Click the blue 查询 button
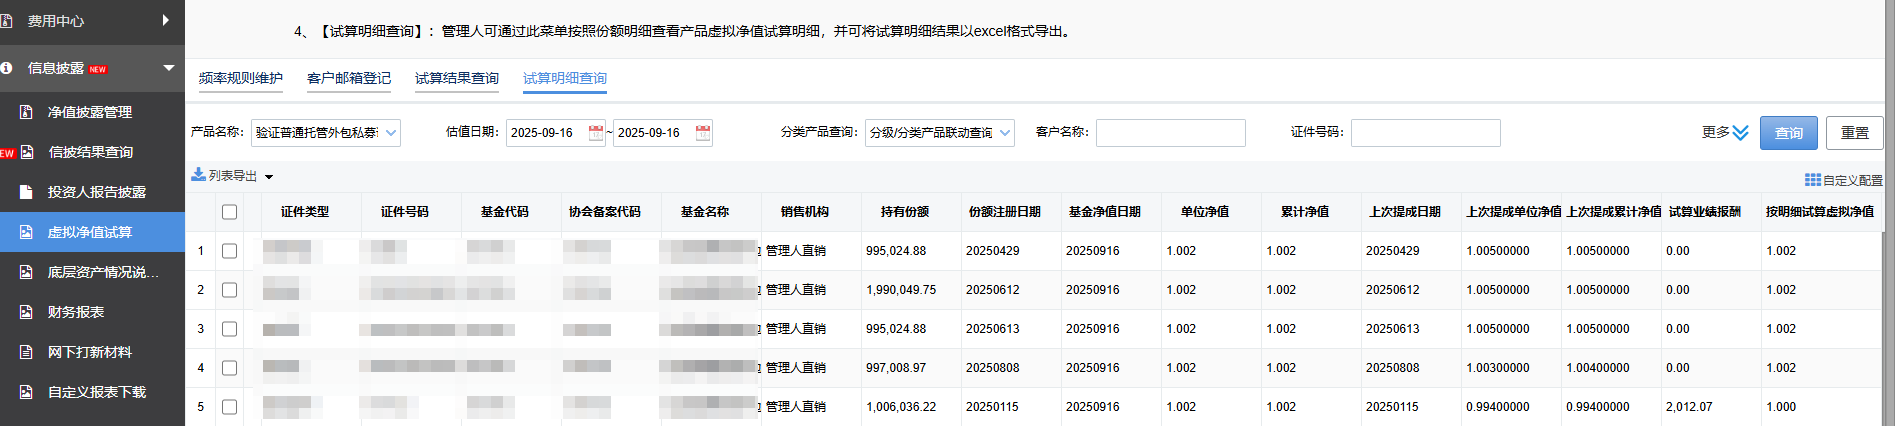 click(x=1789, y=133)
